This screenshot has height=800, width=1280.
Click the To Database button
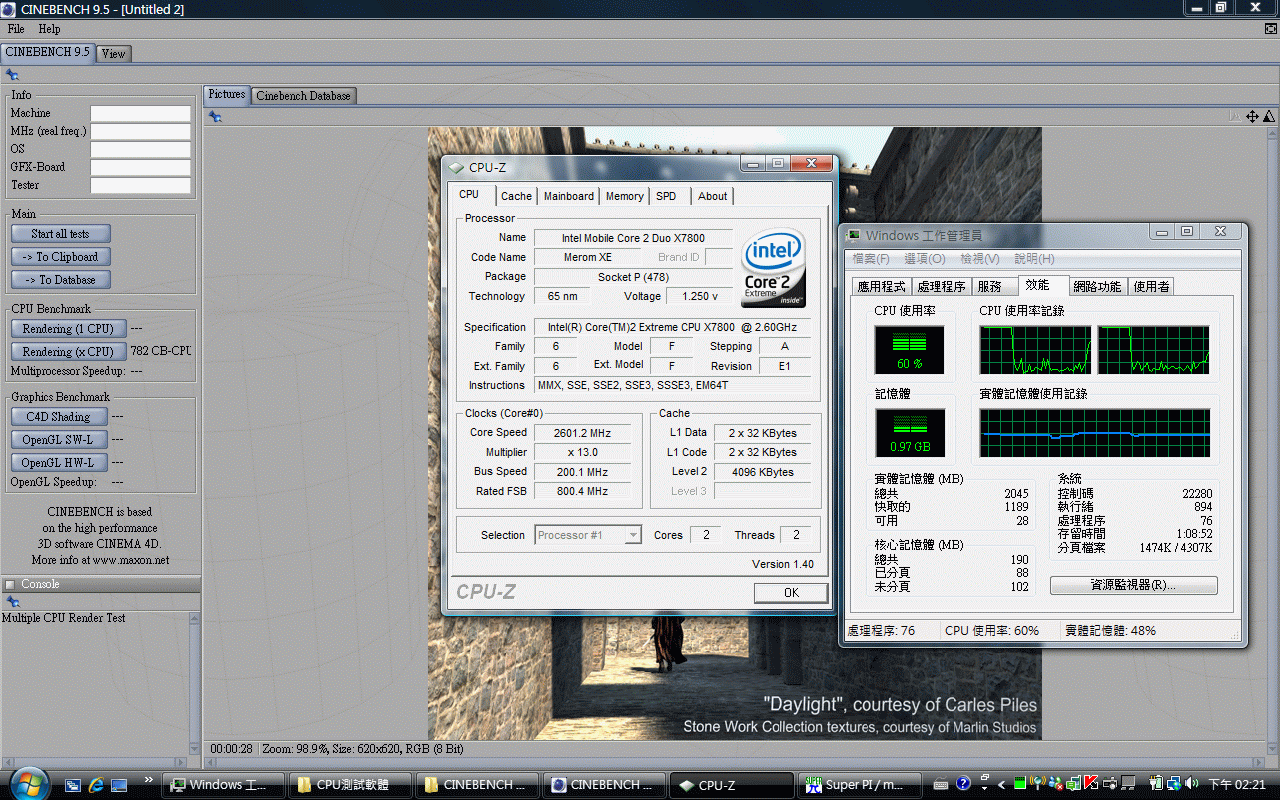[61, 280]
